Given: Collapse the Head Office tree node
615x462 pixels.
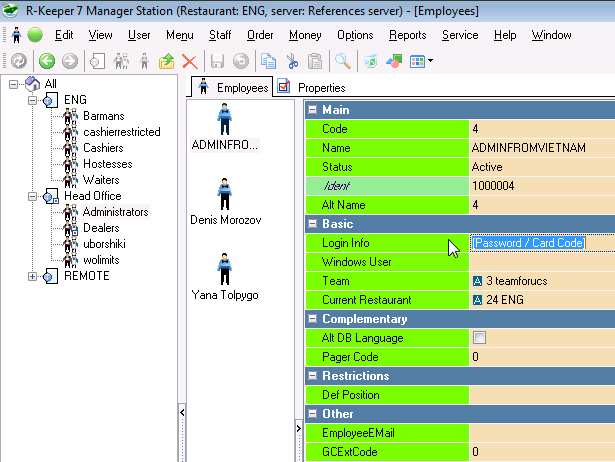Looking at the screenshot, I should coord(33,196).
